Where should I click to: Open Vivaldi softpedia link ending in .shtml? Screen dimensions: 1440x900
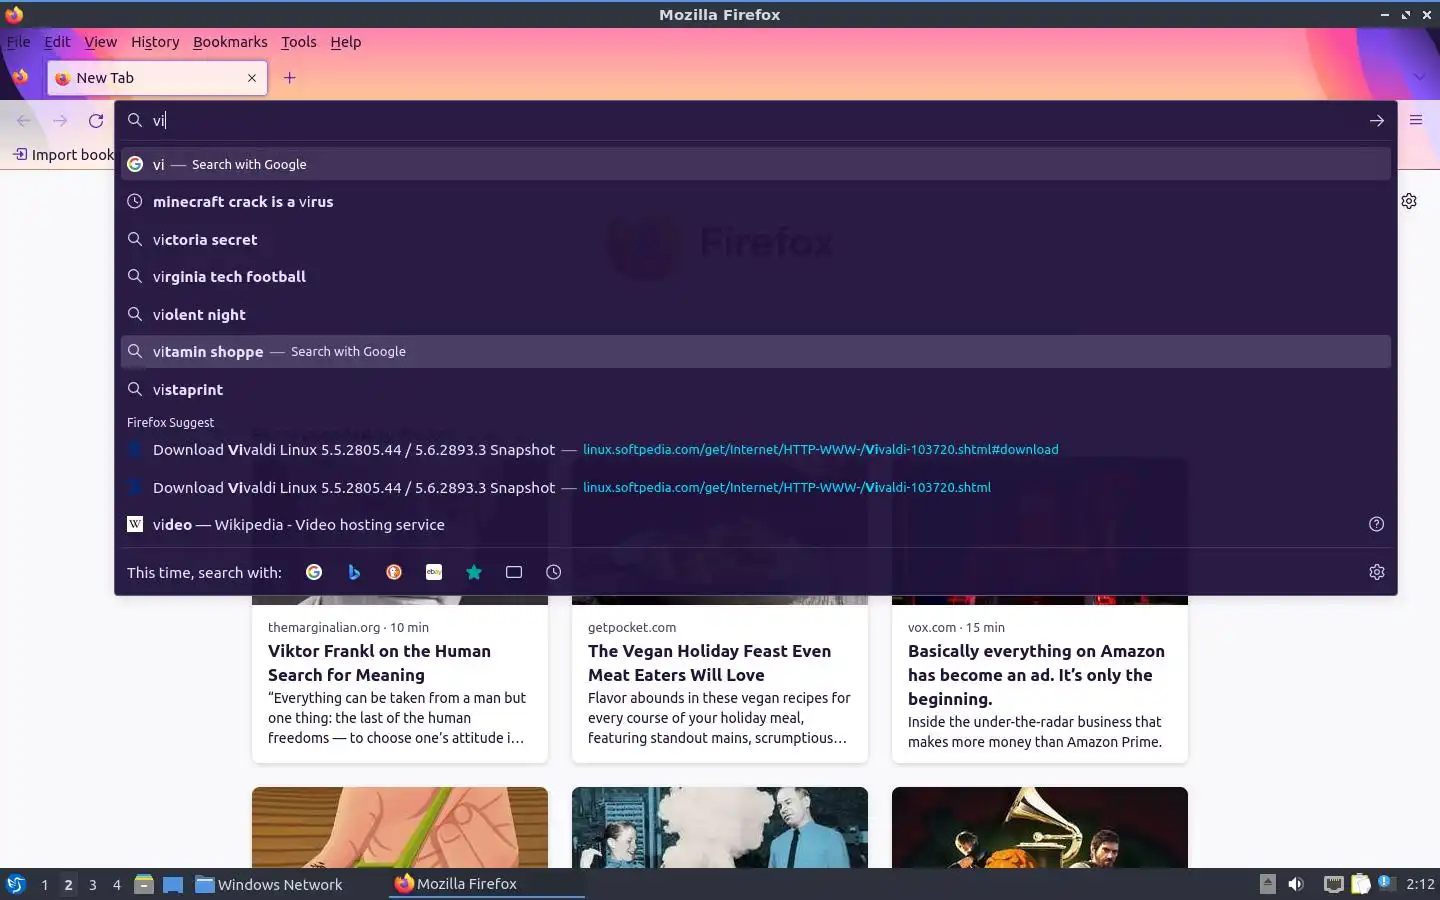click(x=755, y=487)
